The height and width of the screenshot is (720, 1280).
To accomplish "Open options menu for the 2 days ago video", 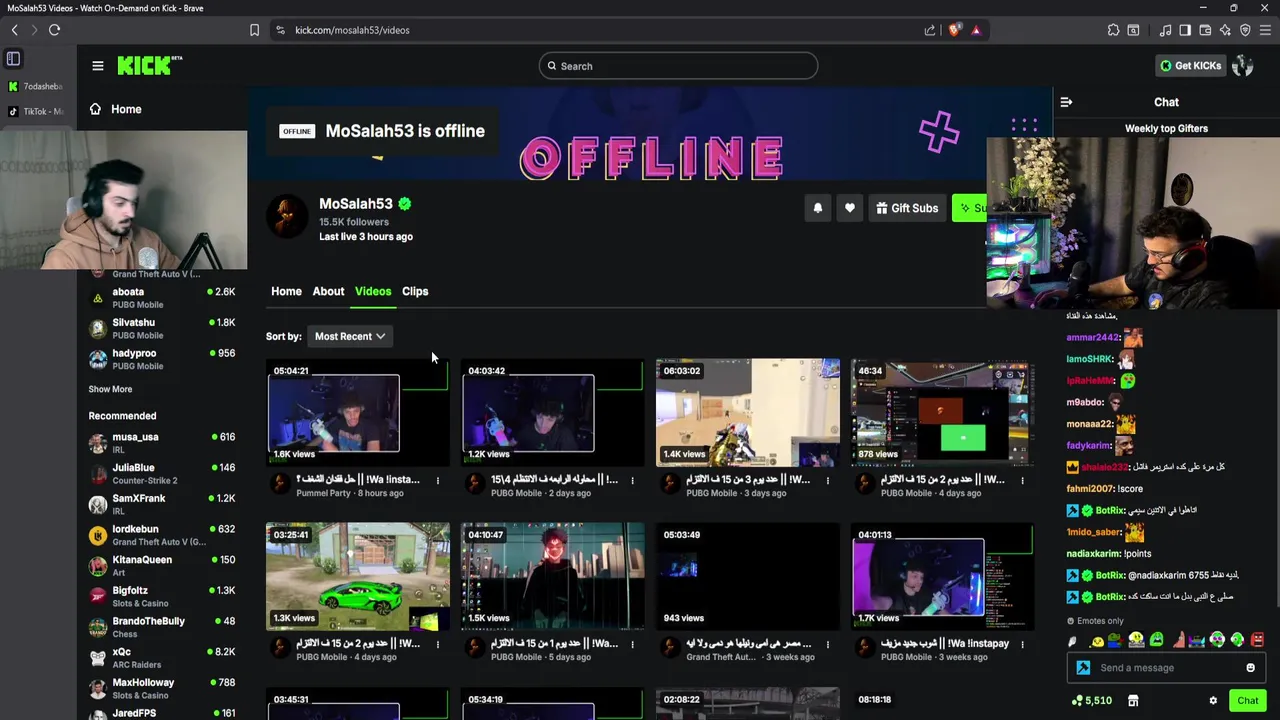I will pos(632,480).
